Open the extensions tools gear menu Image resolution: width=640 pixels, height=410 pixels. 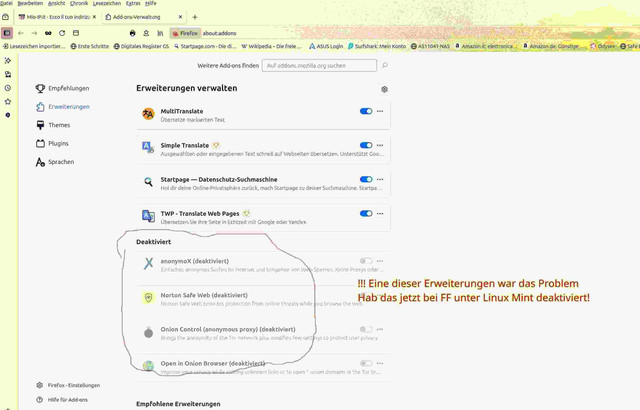tap(384, 89)
